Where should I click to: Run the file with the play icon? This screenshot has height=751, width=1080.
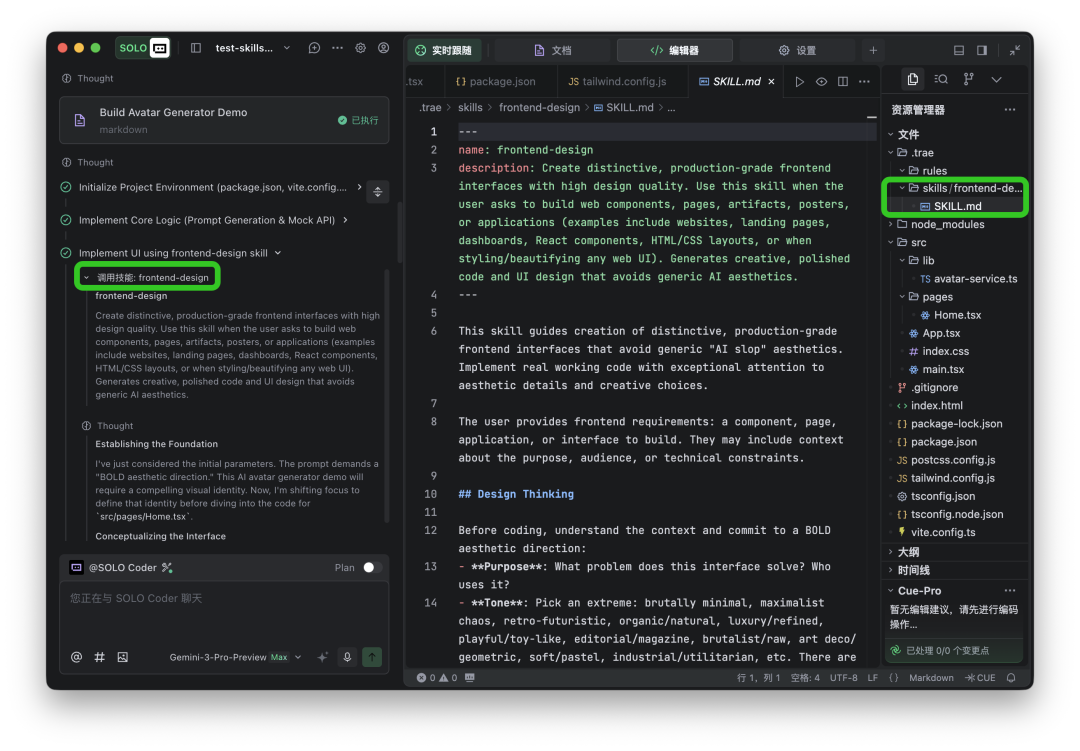[799, 81]
